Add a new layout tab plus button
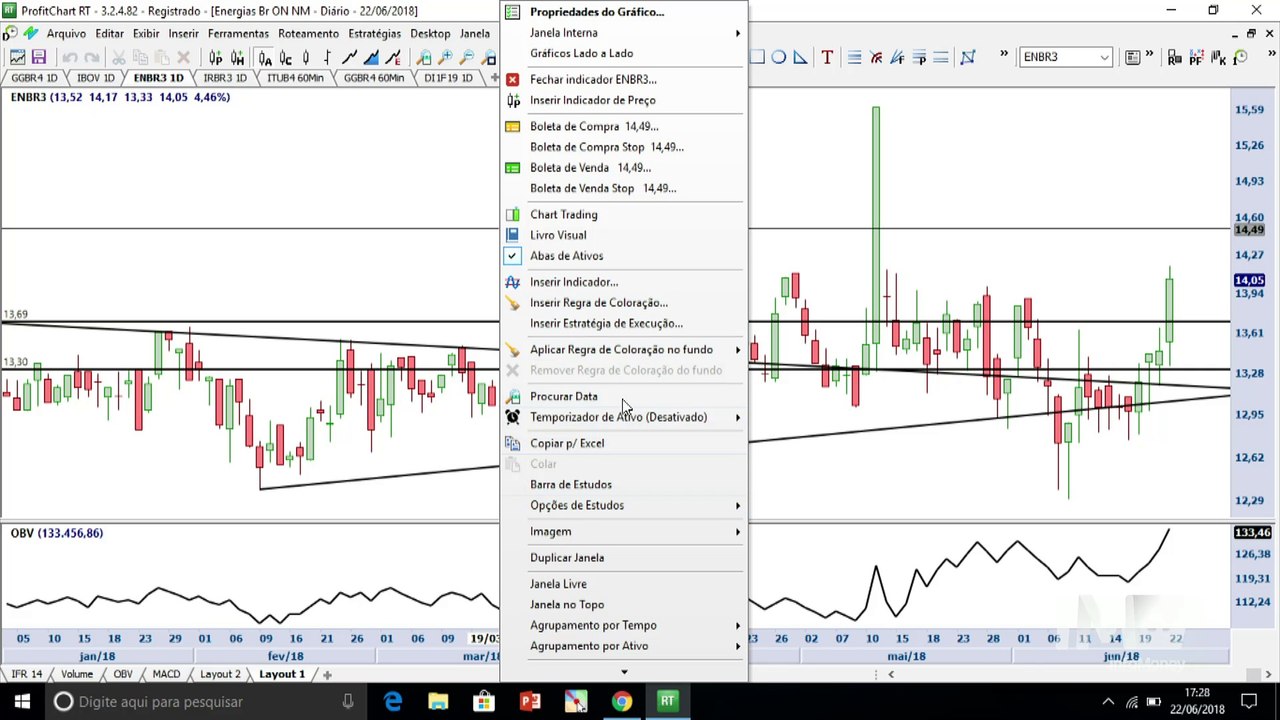 coord(327,675)
